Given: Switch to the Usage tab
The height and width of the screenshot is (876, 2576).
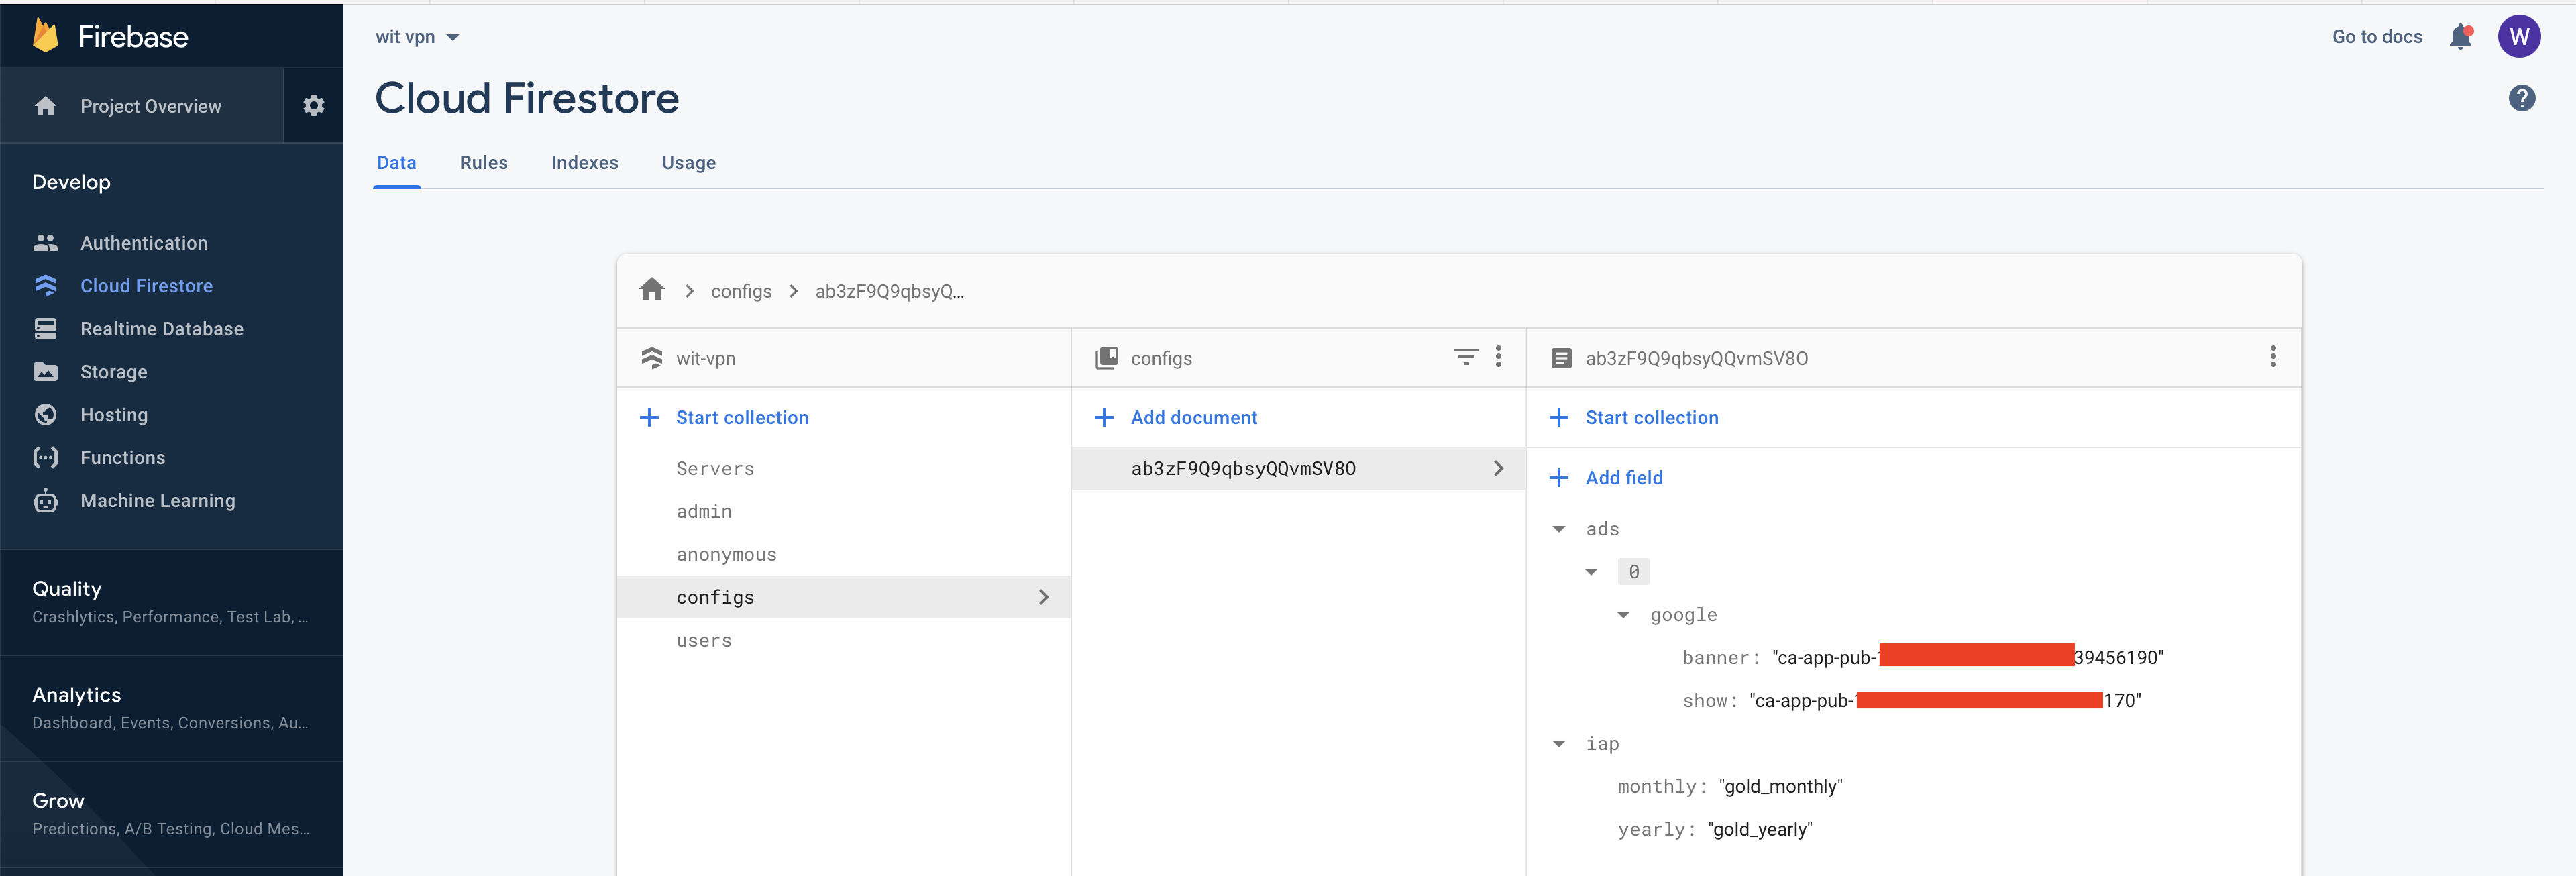Looking at the screenshot, I should [689, 163].
